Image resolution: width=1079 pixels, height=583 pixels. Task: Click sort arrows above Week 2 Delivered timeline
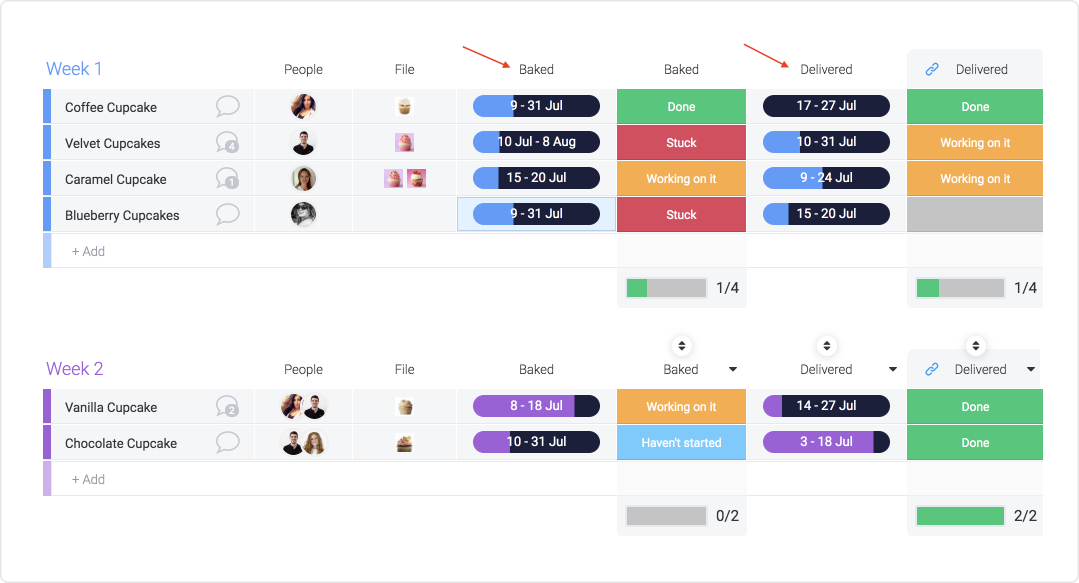coord(826,346)
